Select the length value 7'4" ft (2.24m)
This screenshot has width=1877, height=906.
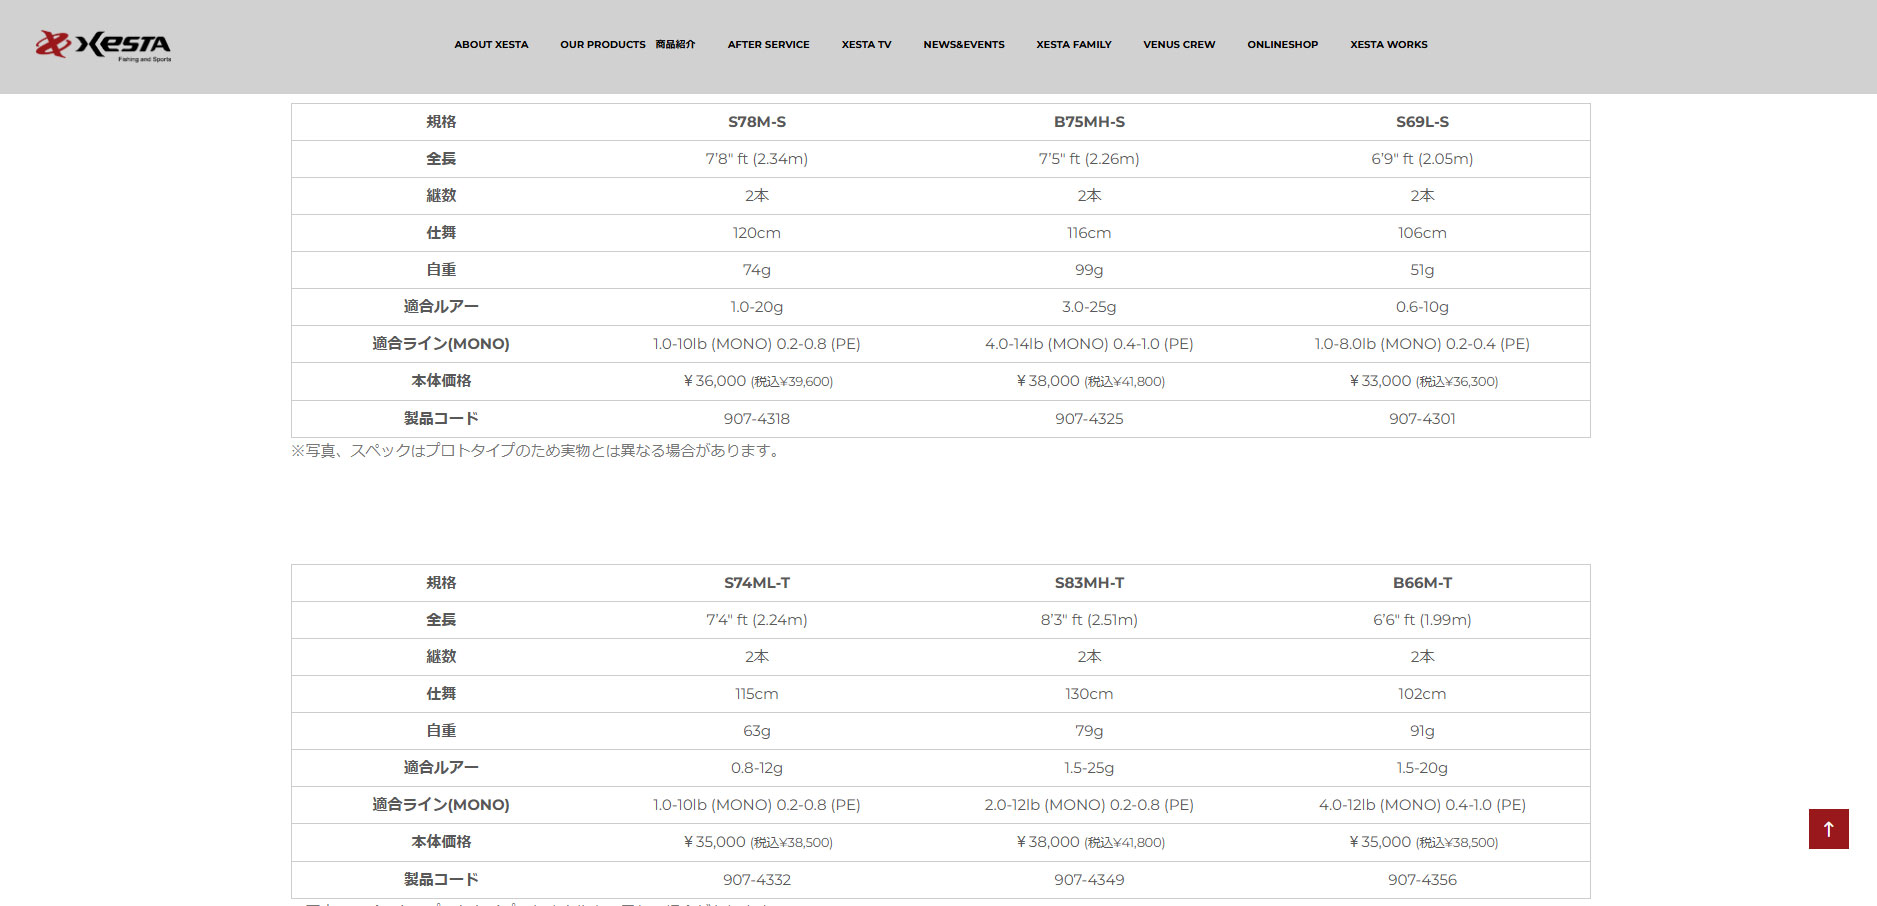757,620
